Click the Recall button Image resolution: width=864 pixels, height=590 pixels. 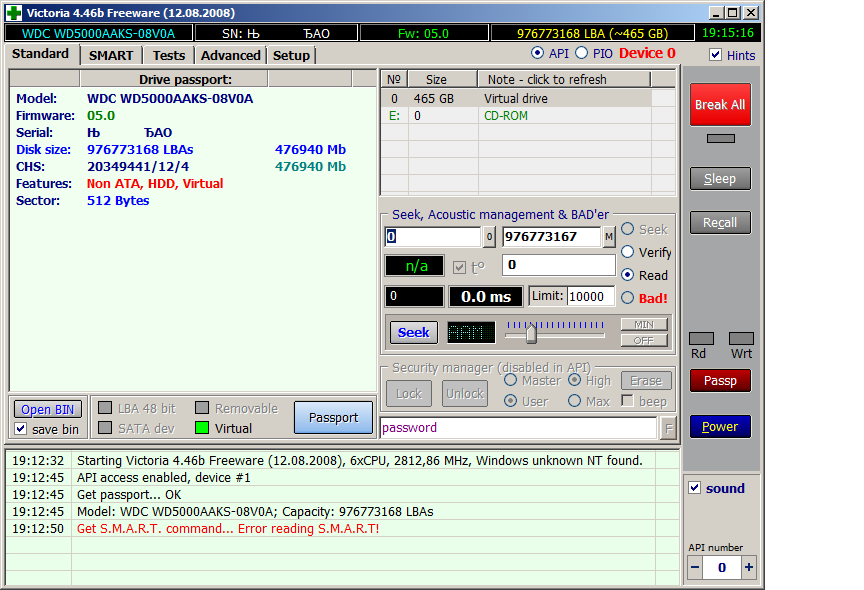(x=720, y=223)
